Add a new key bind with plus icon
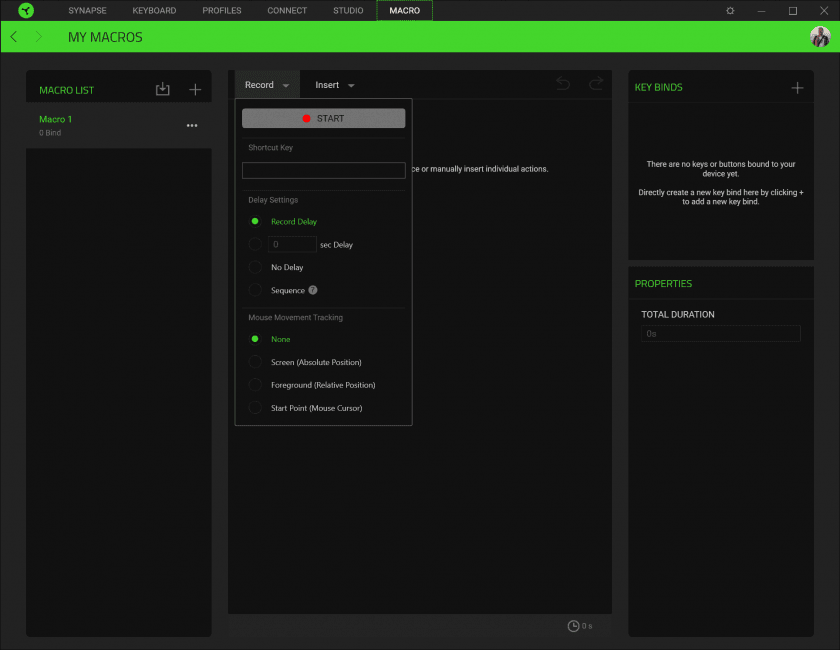840x650 pixels. [797, 87]
